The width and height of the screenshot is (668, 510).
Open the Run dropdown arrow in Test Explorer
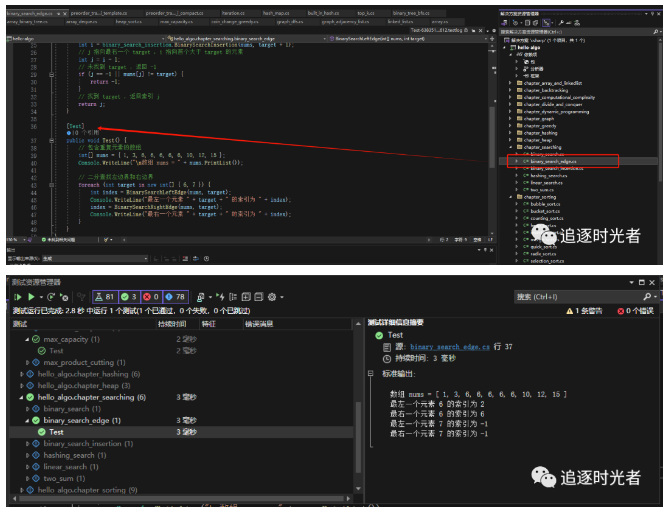pos(41,297)
